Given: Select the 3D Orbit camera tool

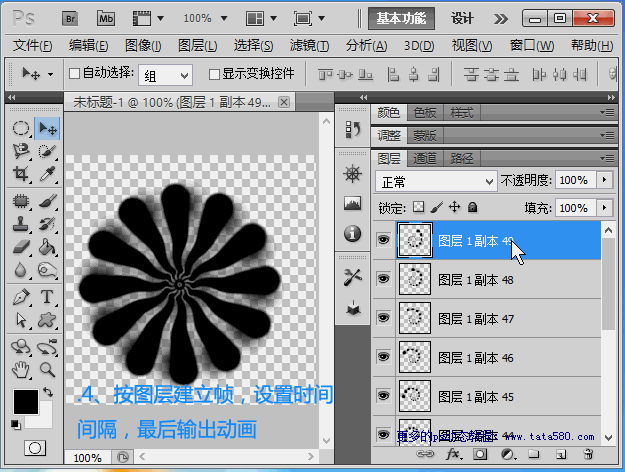Looking at the screenshot, I should [x=47, y=347].
